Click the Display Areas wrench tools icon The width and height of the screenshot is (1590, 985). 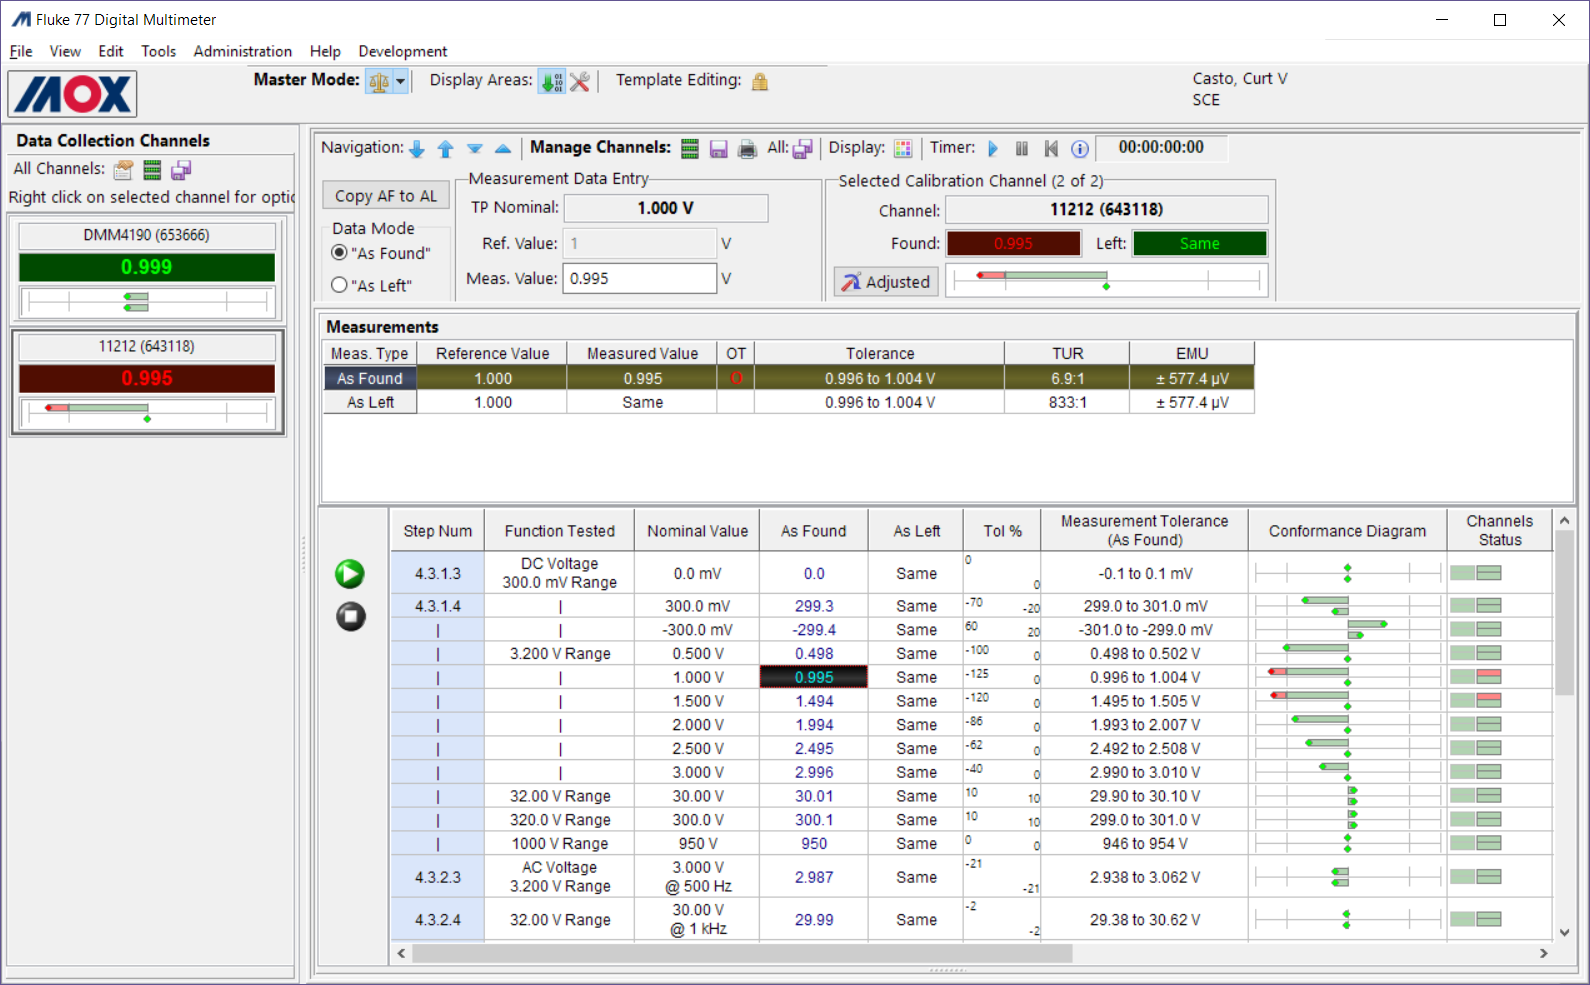pyautogui.click(x=580, y=82)
